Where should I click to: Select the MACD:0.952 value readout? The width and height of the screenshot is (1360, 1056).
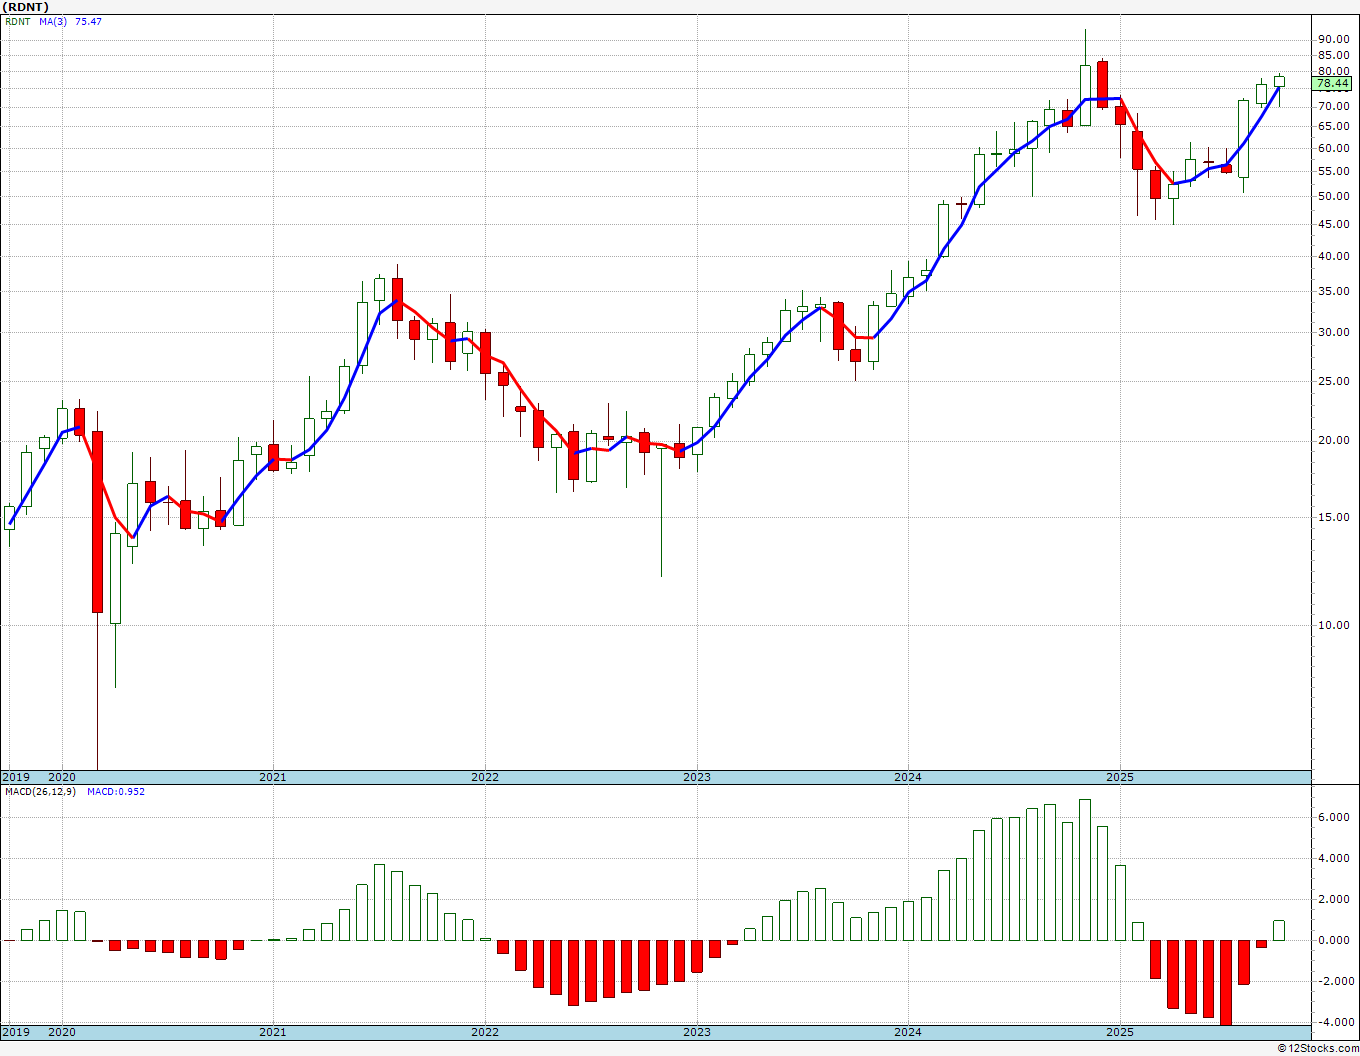tap(116, 791)
